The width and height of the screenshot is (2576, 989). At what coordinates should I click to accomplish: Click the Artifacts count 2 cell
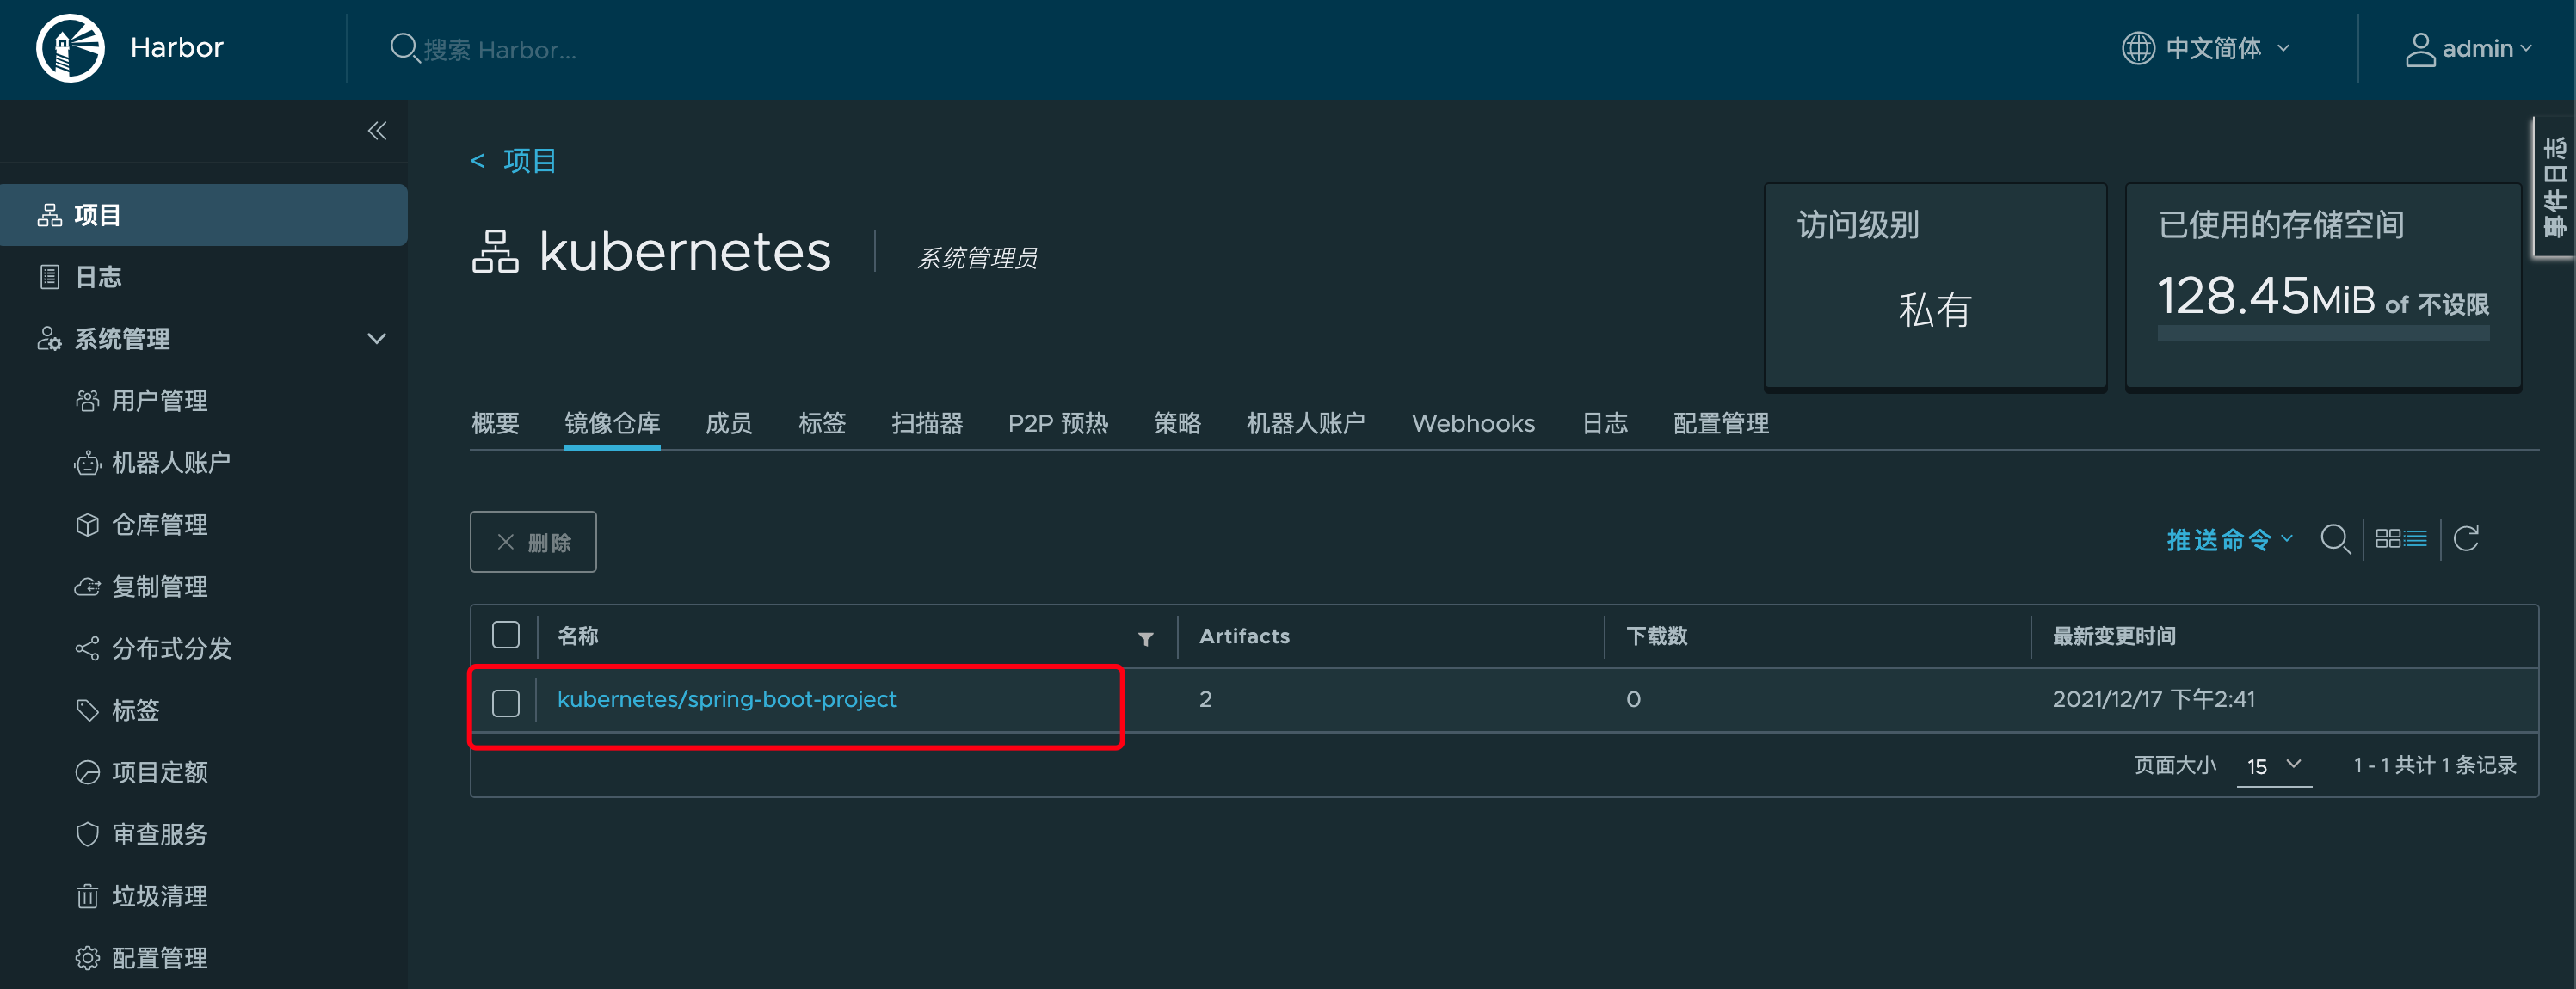[x=1206, y=699]
